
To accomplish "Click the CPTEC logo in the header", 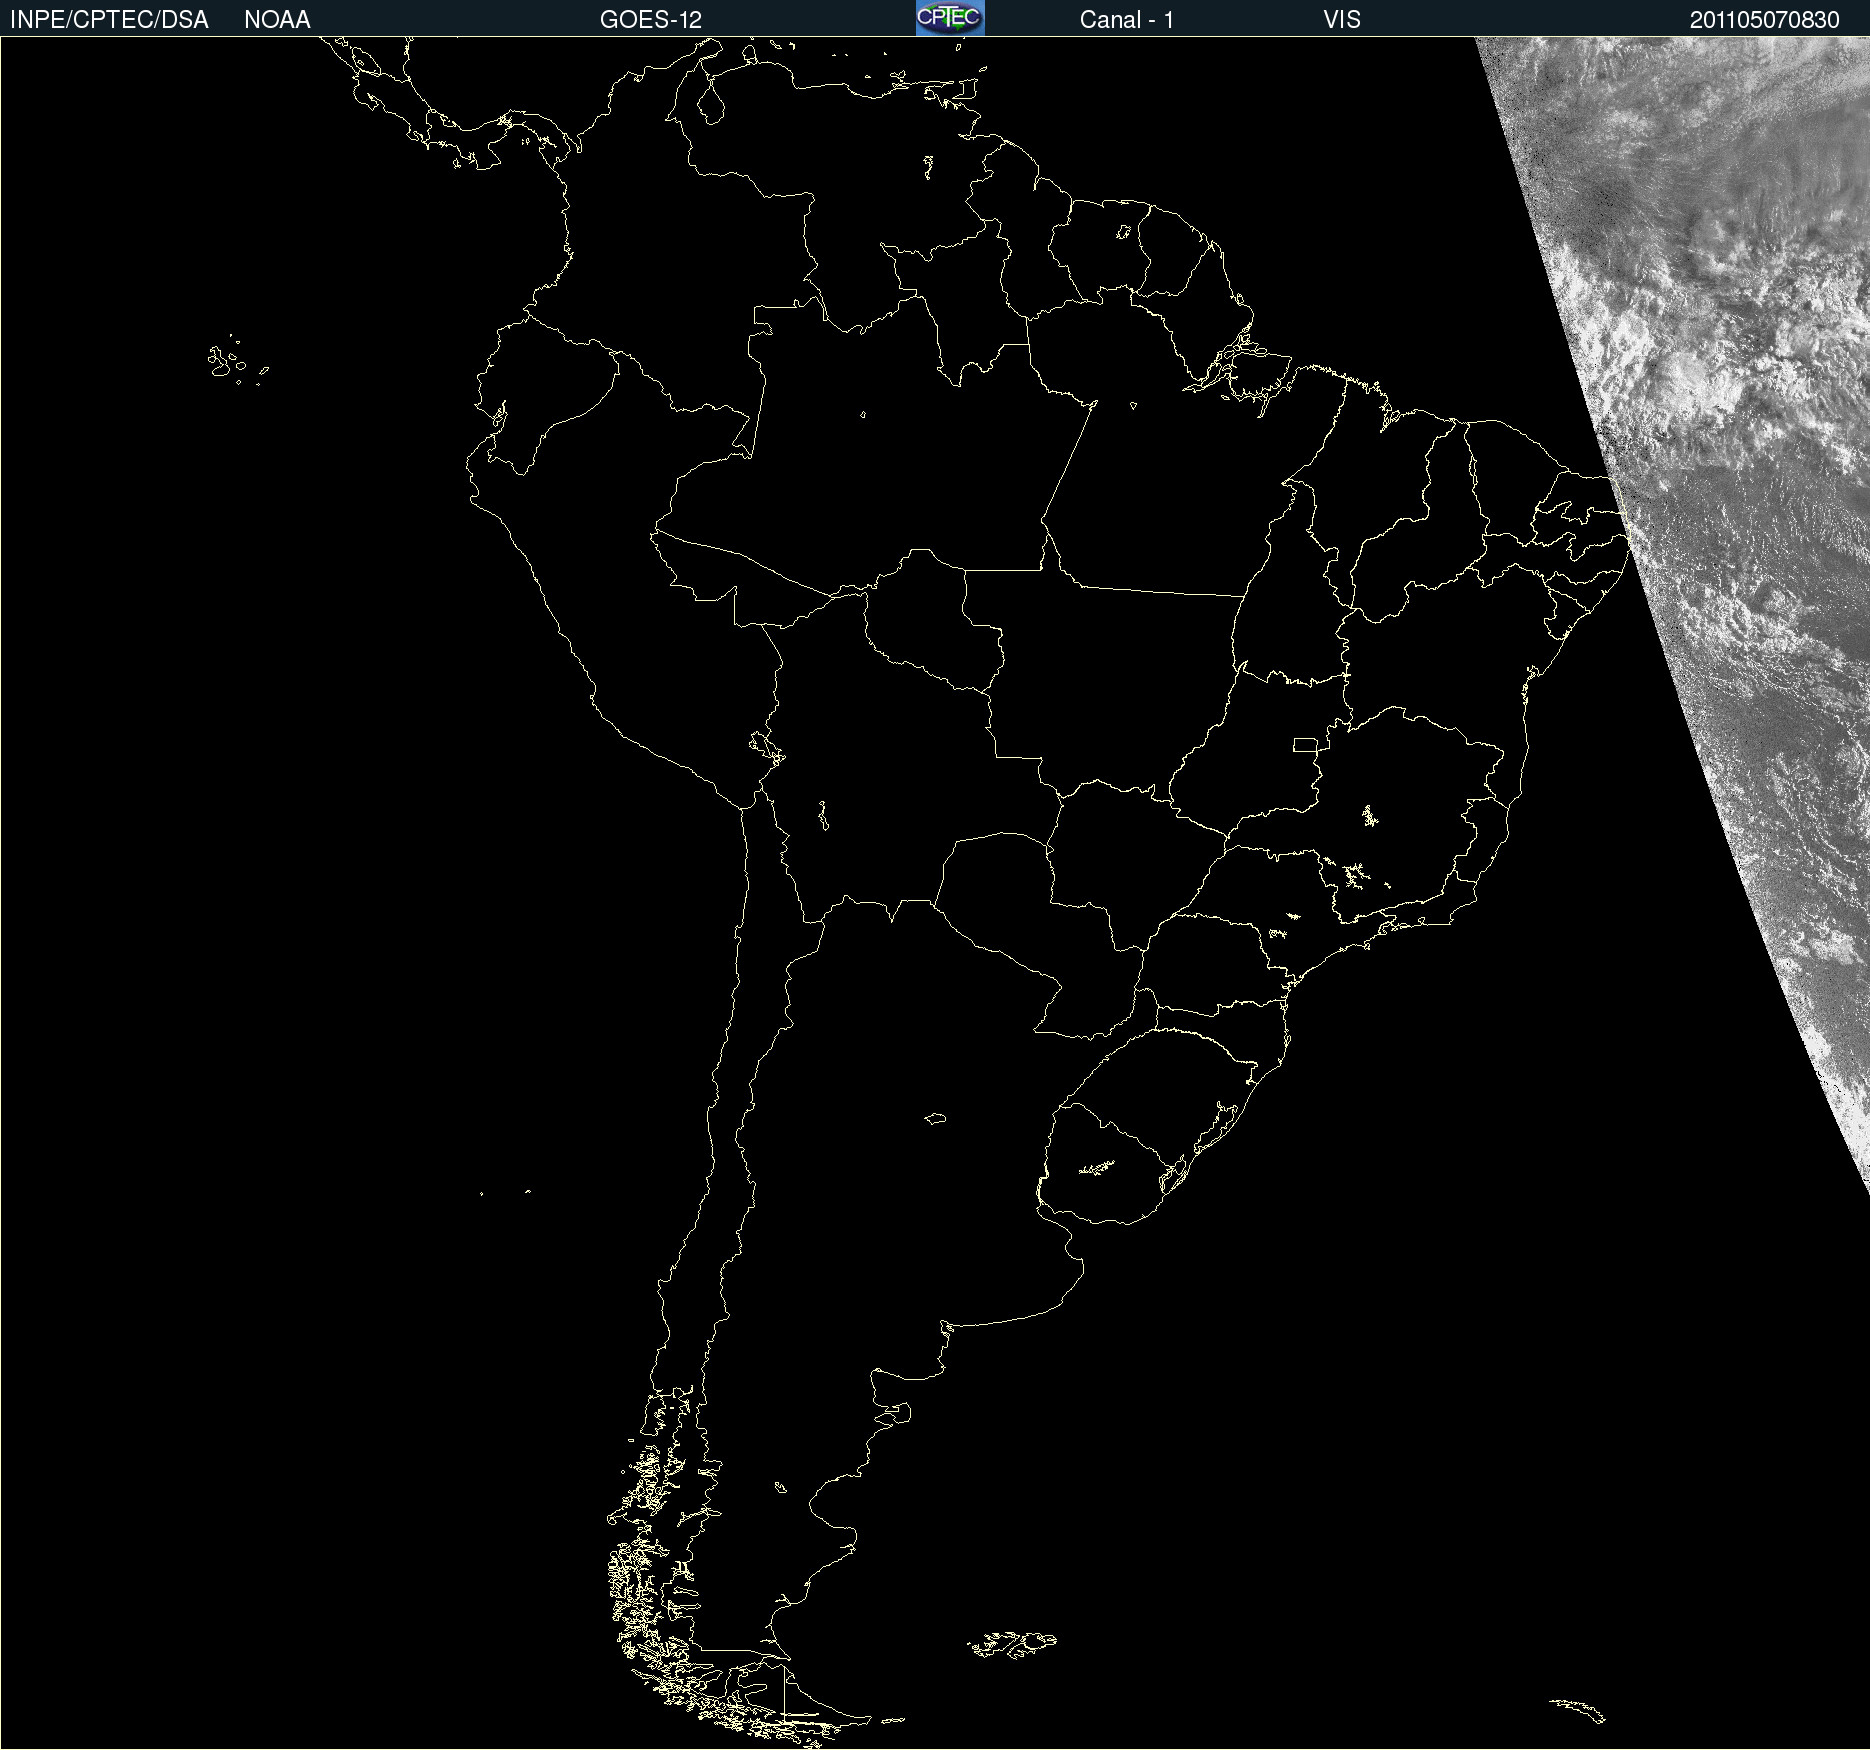I will [950, 18].
